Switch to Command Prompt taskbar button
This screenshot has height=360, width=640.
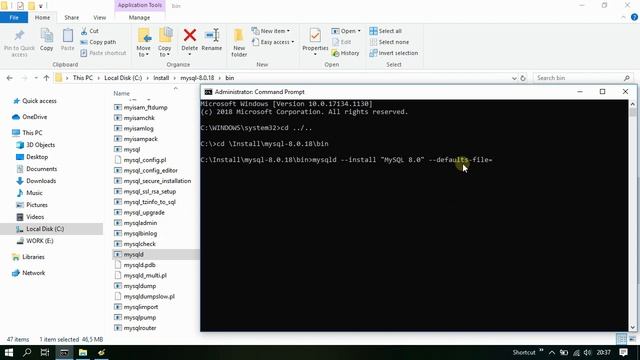point(64,352)
